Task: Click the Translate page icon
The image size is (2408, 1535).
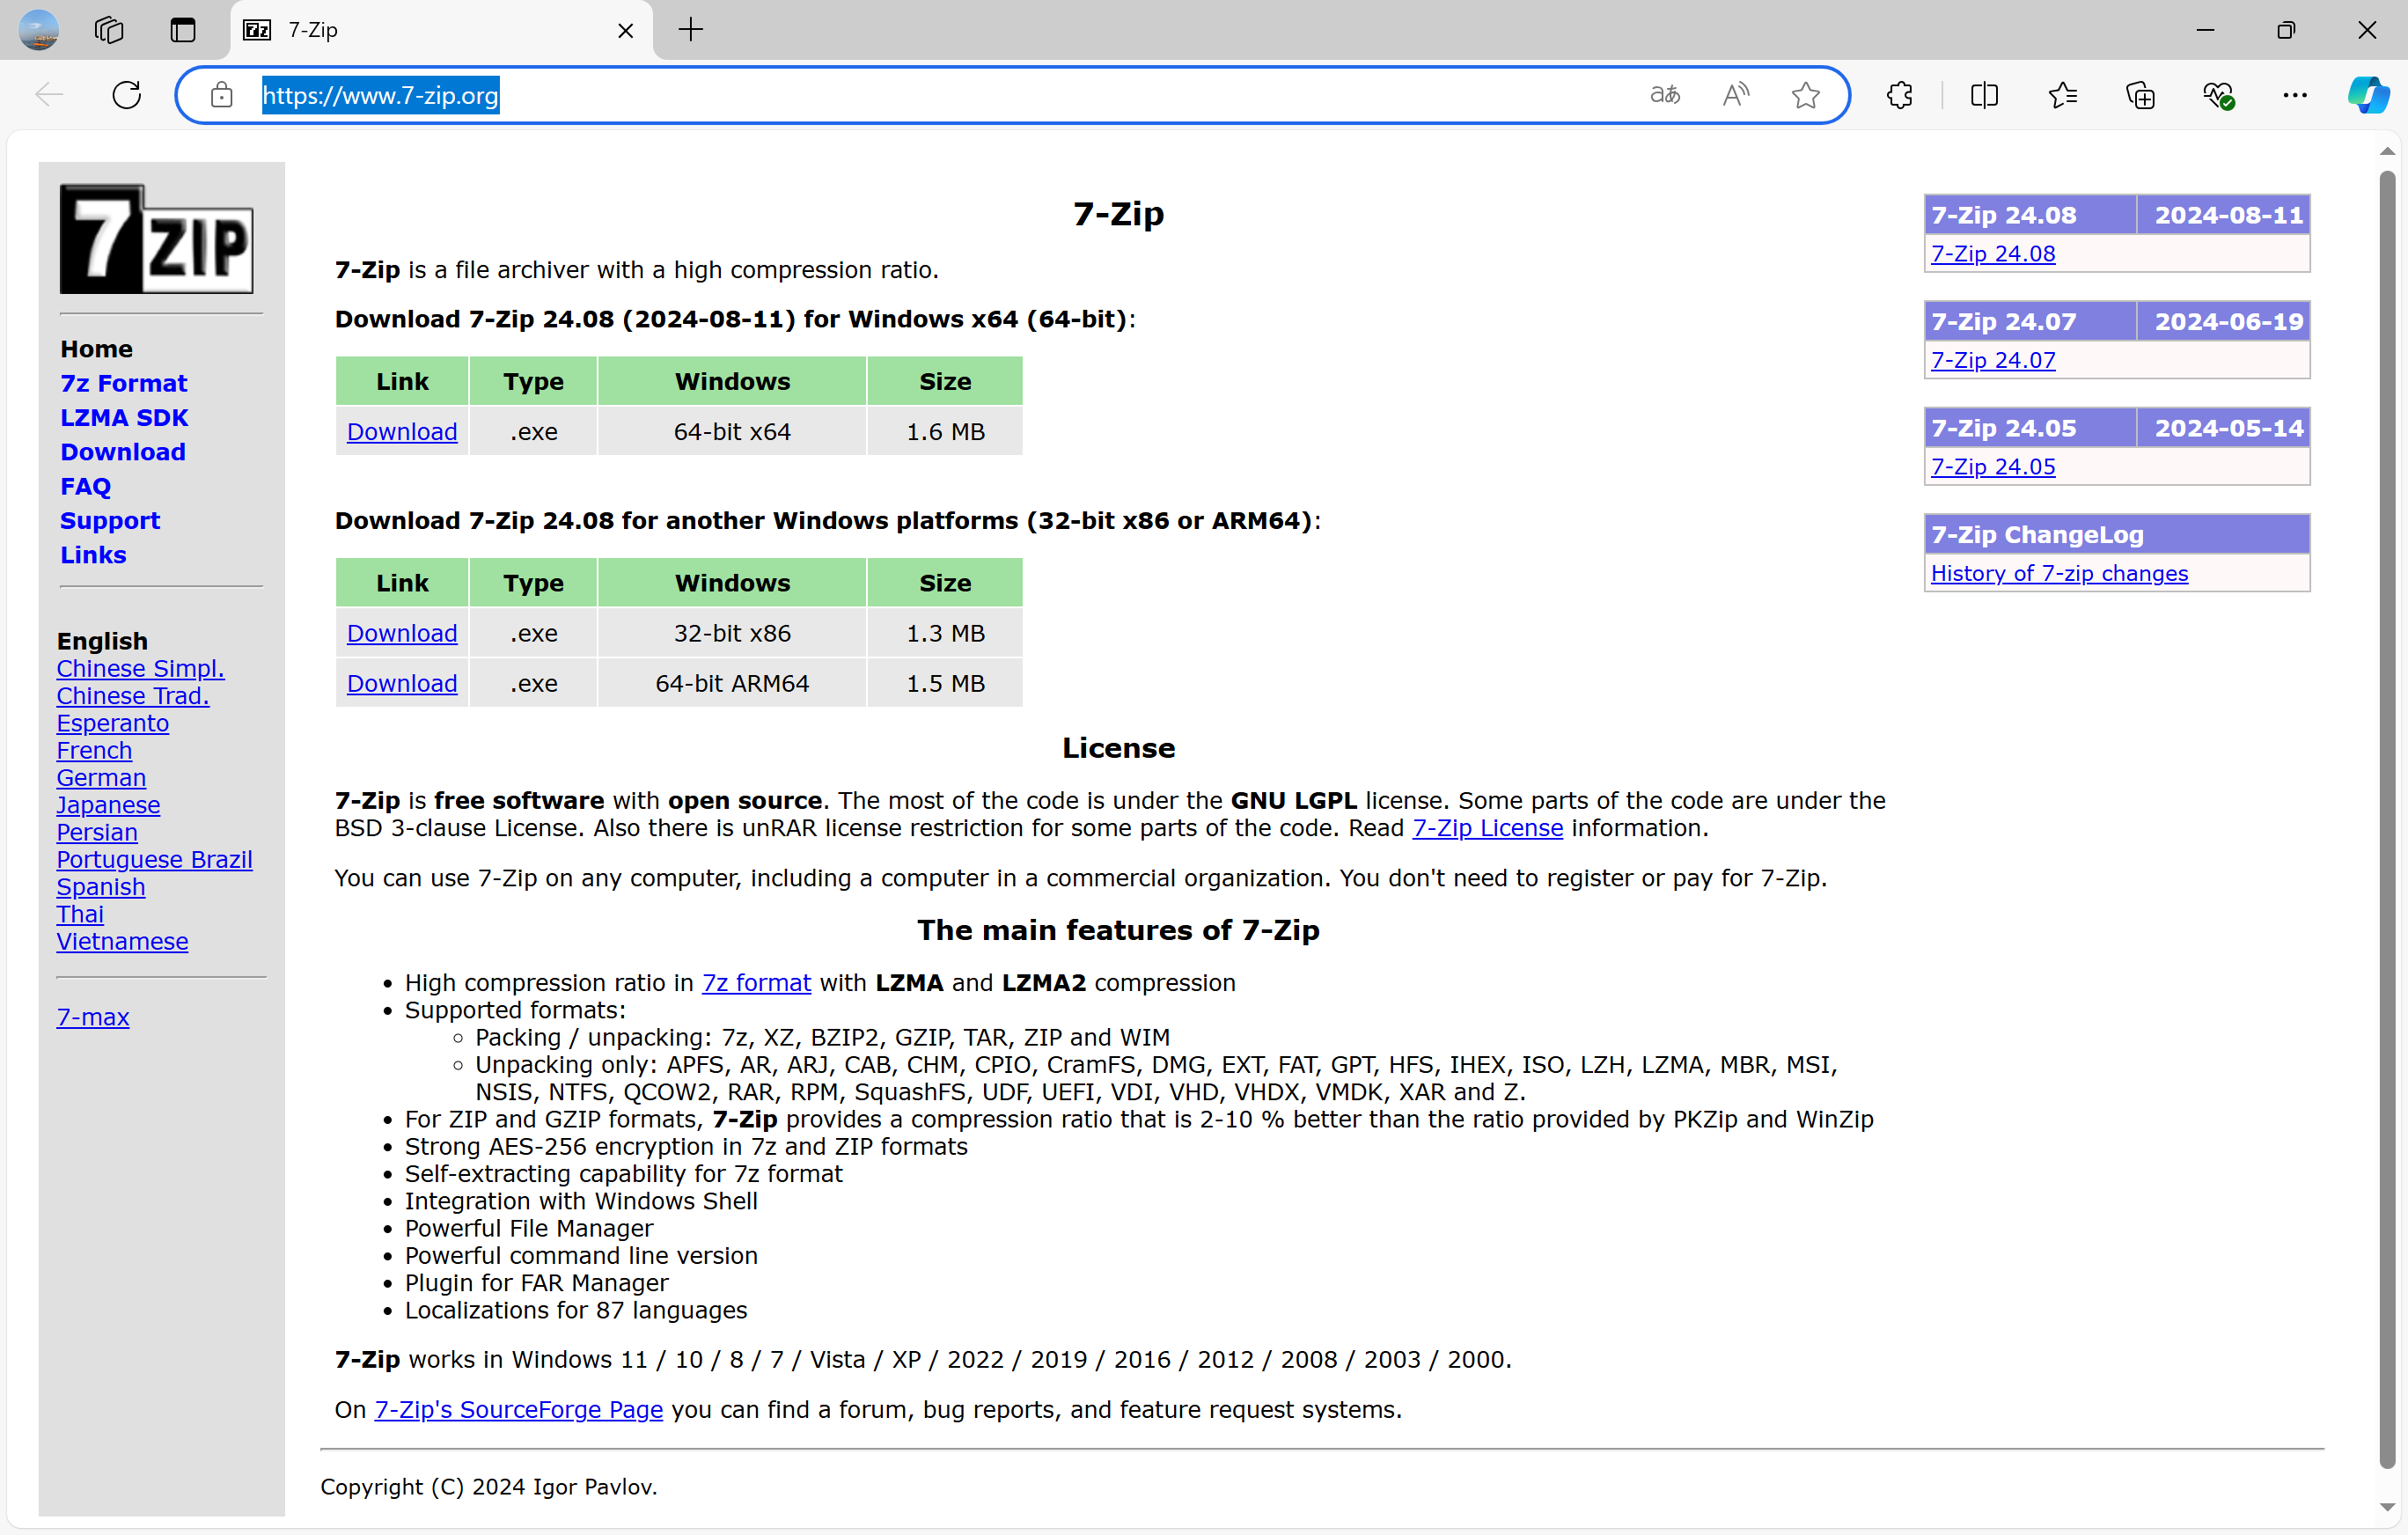Action: click(x=1664, y=95)
